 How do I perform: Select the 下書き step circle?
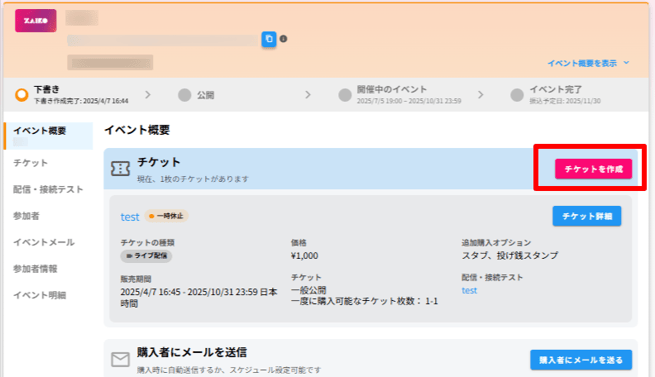(22, 95)
